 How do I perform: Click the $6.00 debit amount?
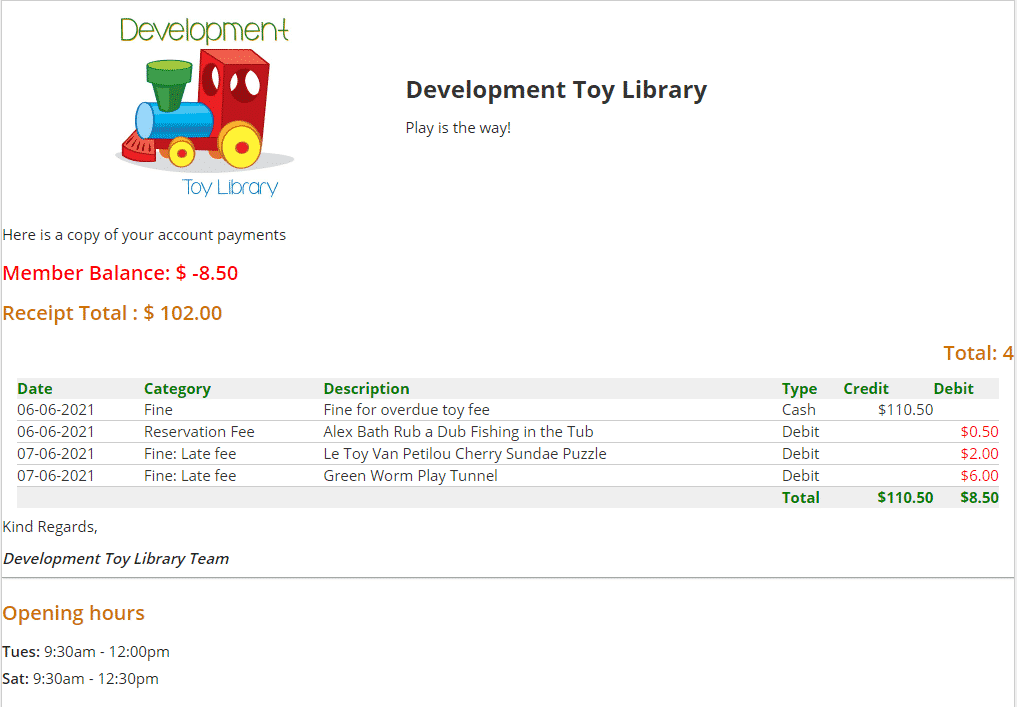tap(979, 476)
